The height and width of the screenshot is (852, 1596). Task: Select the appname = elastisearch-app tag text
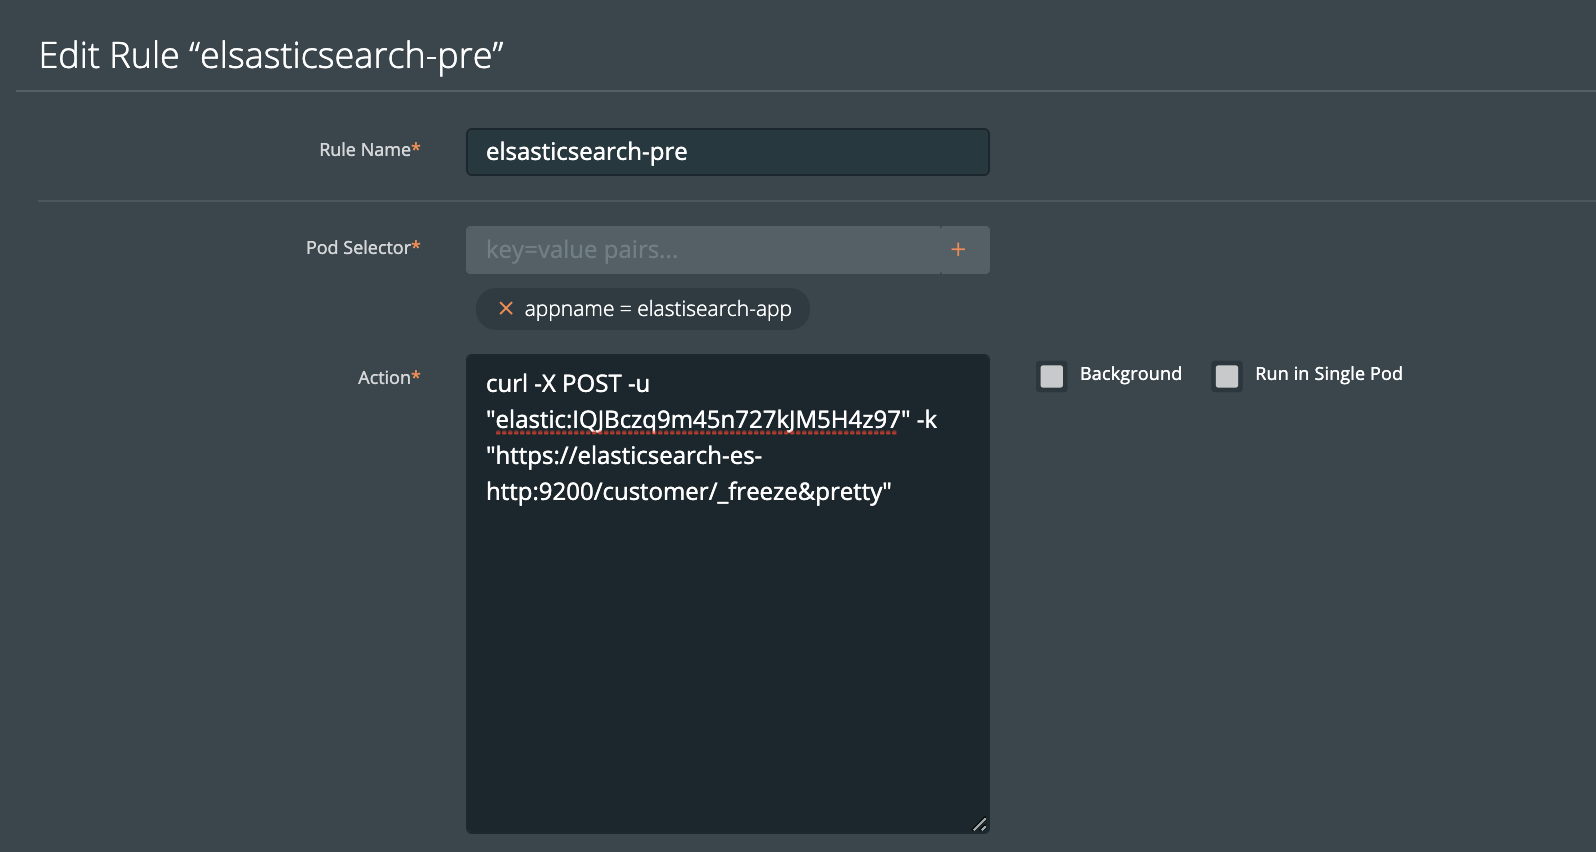pos(657,309)
